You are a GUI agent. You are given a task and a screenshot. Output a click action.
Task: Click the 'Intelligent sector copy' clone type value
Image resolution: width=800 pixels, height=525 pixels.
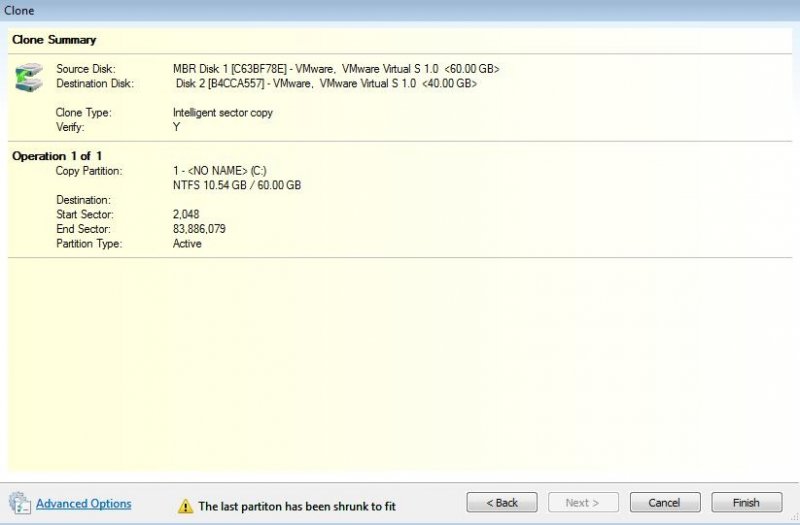coord(223,112)
